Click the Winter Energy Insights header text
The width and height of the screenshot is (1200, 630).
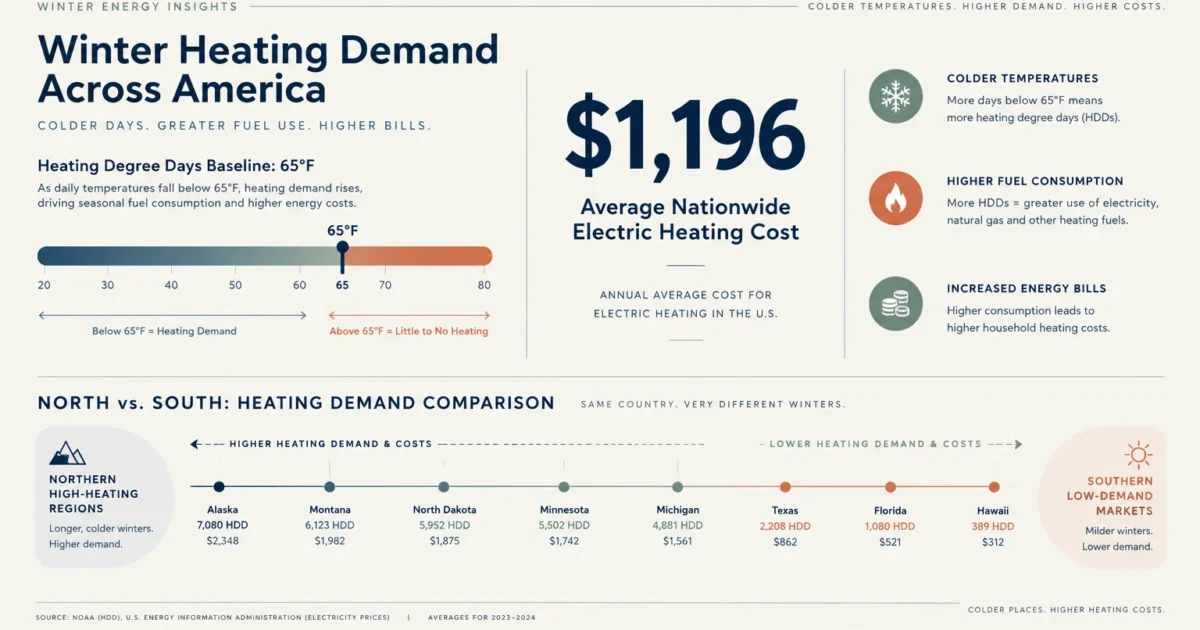tap(137, 7)
